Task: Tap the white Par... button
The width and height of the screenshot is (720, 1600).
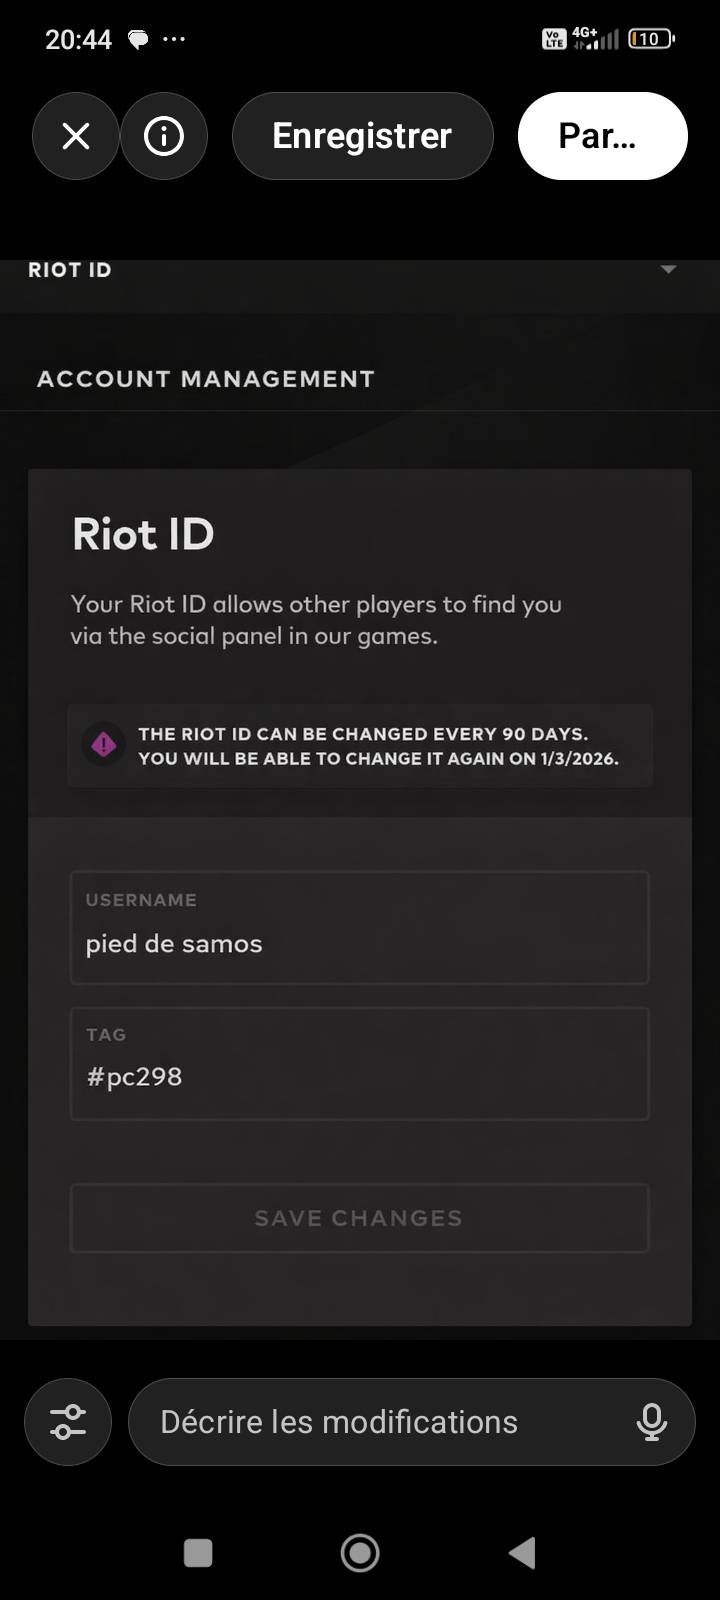Action: [x=602, y=136]
